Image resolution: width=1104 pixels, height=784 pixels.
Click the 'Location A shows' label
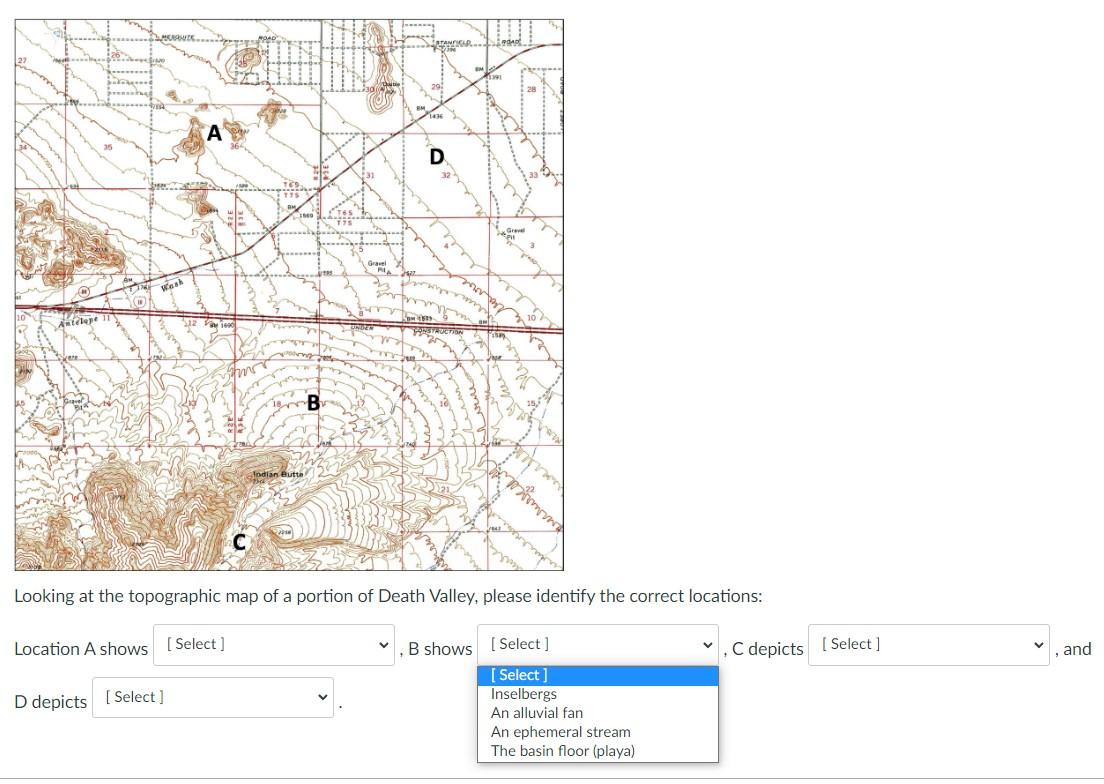pyautogui.click(x=81, y=649)
